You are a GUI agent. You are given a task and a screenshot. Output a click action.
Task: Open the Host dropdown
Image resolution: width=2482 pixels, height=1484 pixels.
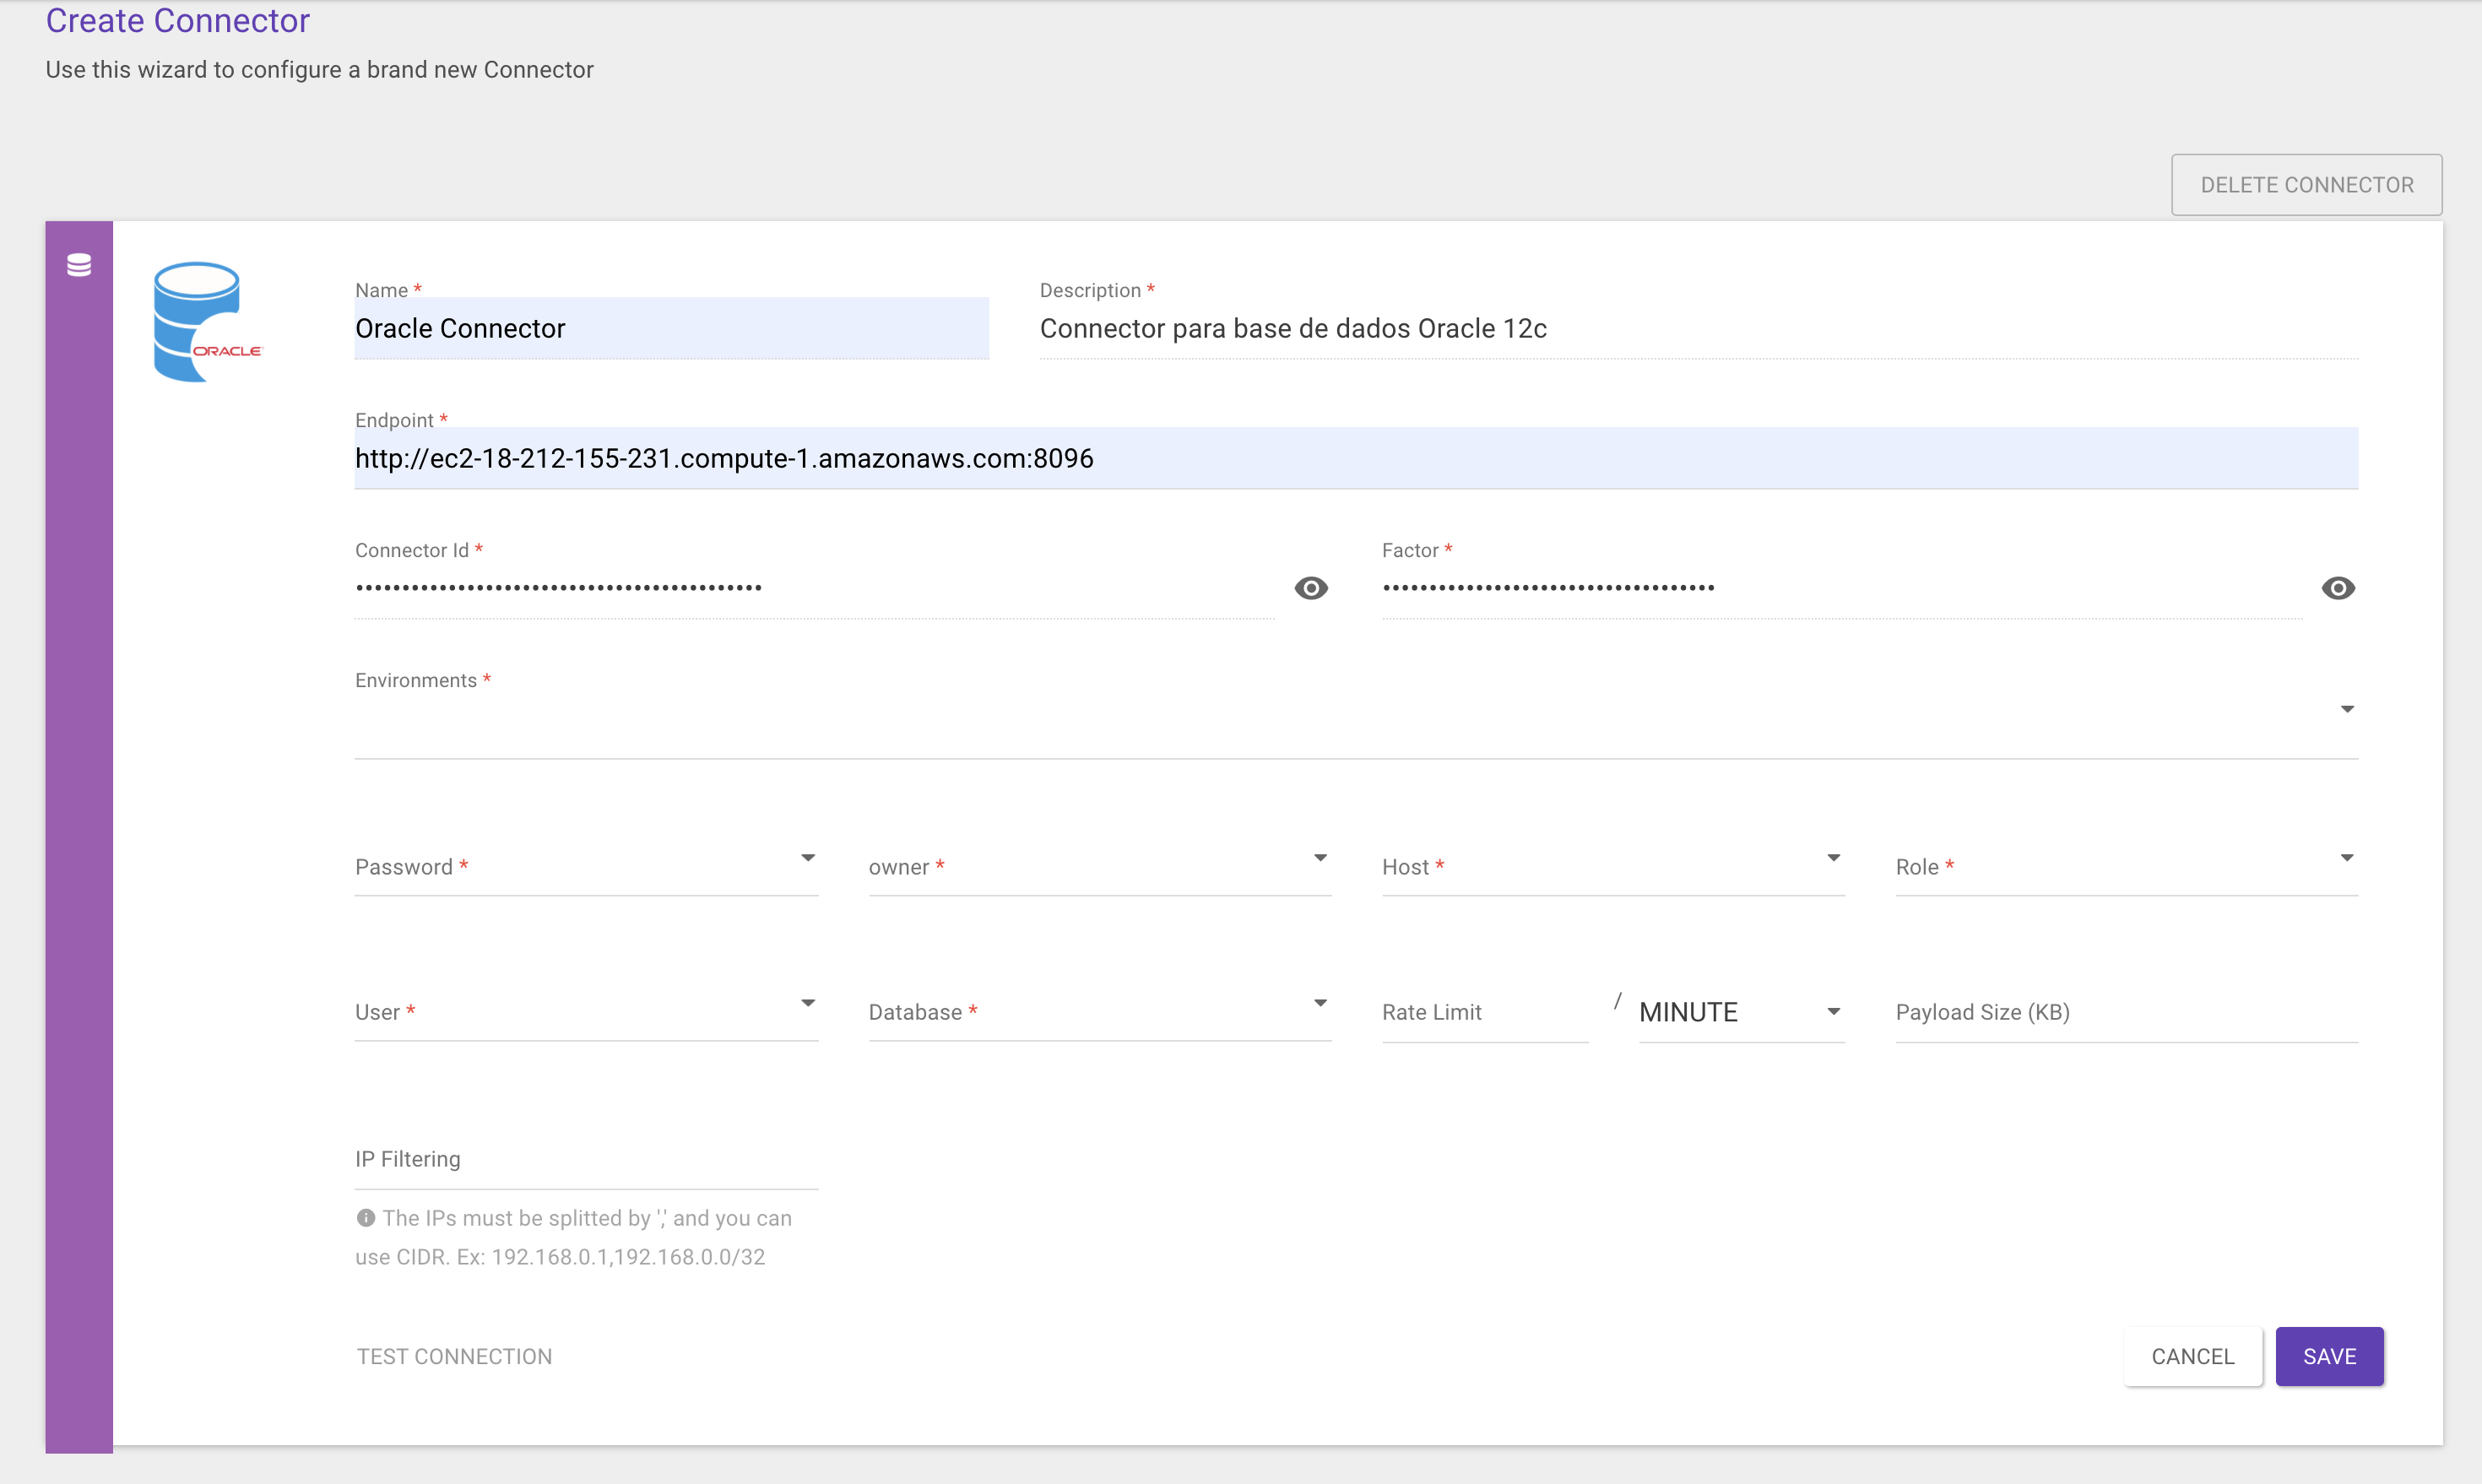click(x=1834, y=857)
